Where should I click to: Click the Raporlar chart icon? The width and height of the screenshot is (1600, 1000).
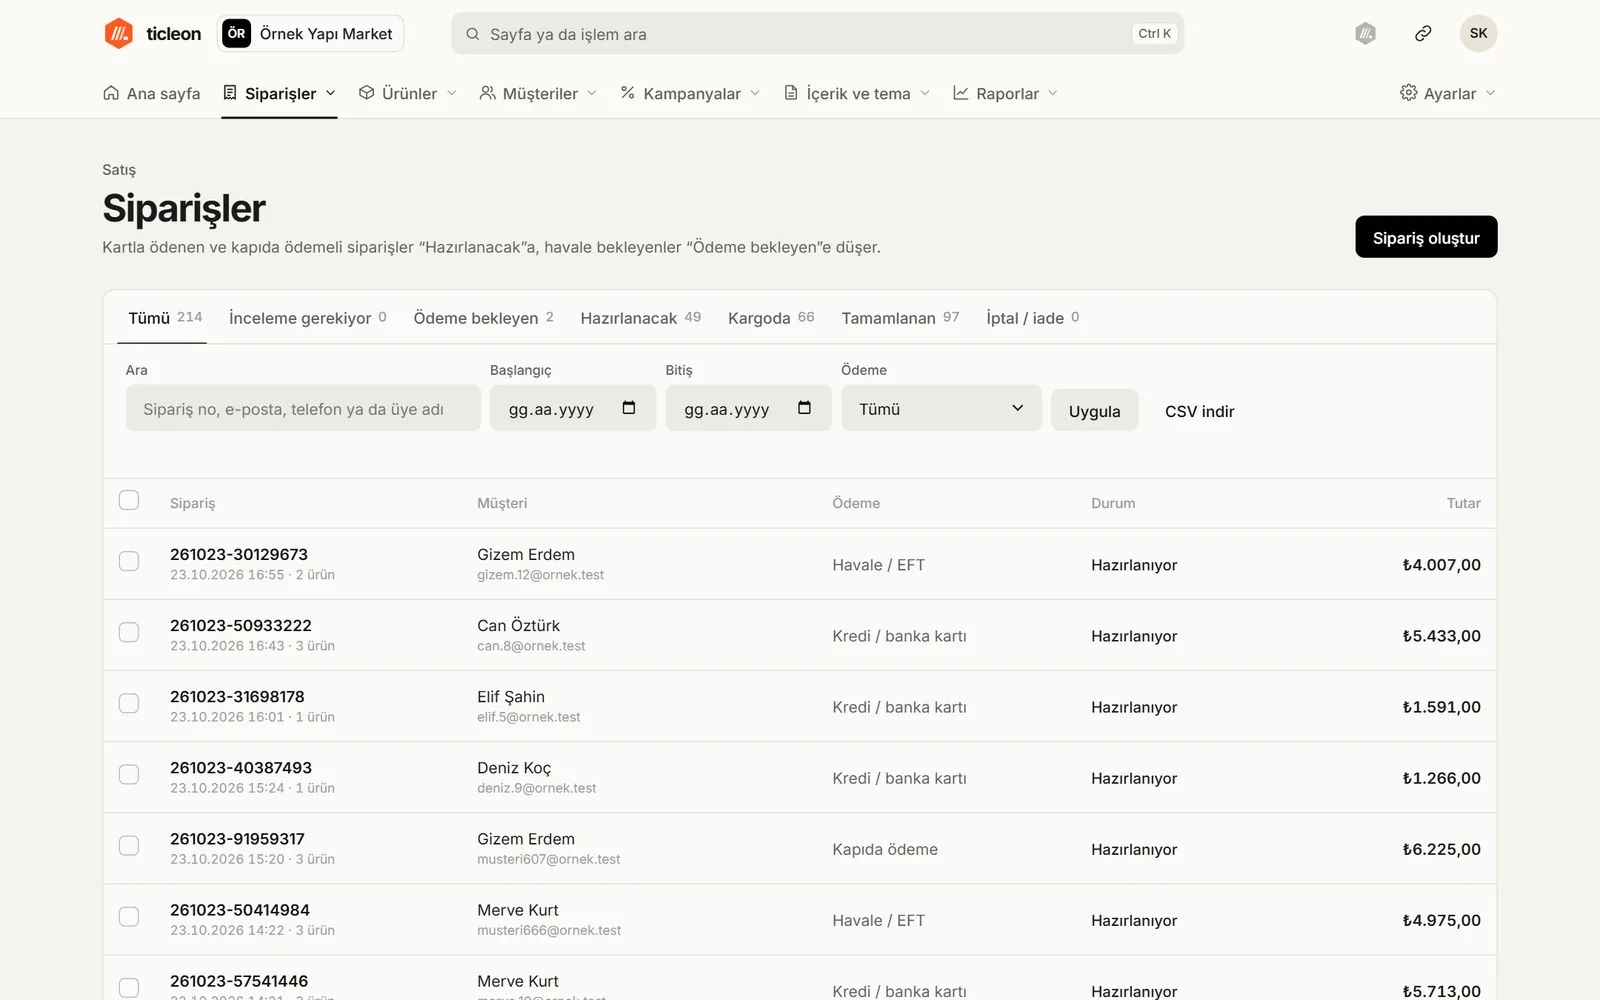(961, 93)
